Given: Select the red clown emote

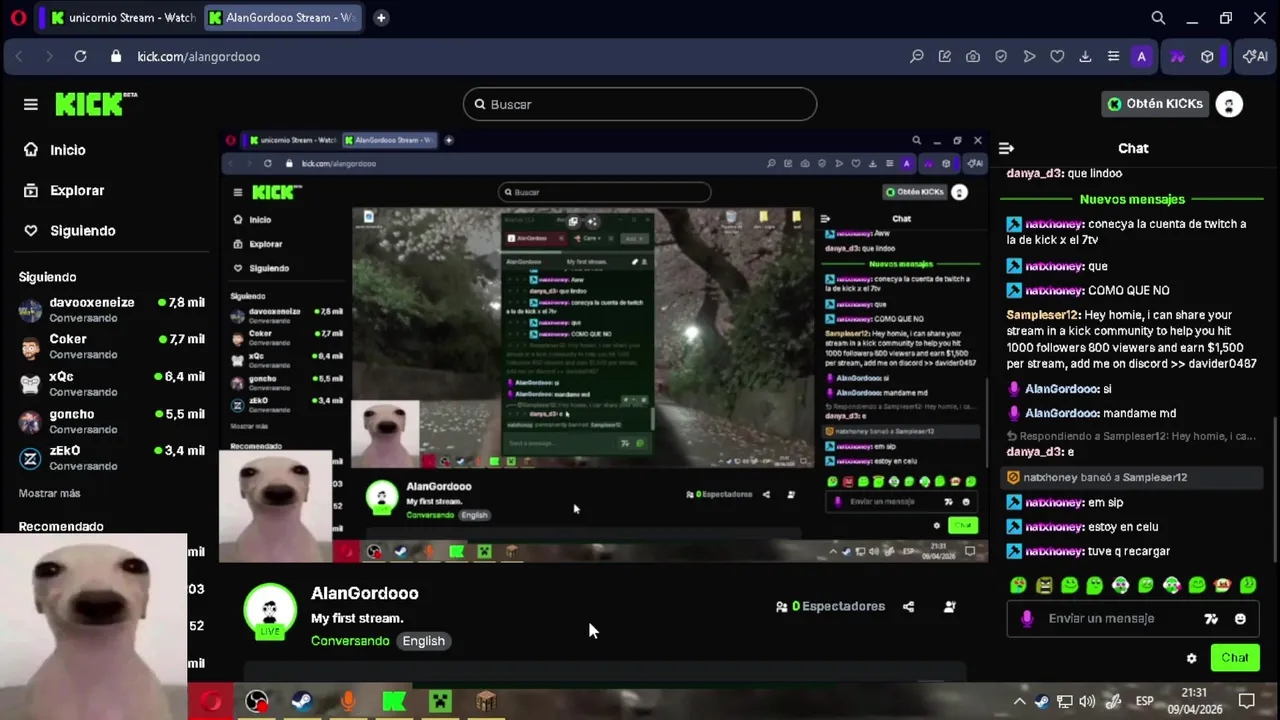Looking at the screenshot, I should coord(1222,585).
